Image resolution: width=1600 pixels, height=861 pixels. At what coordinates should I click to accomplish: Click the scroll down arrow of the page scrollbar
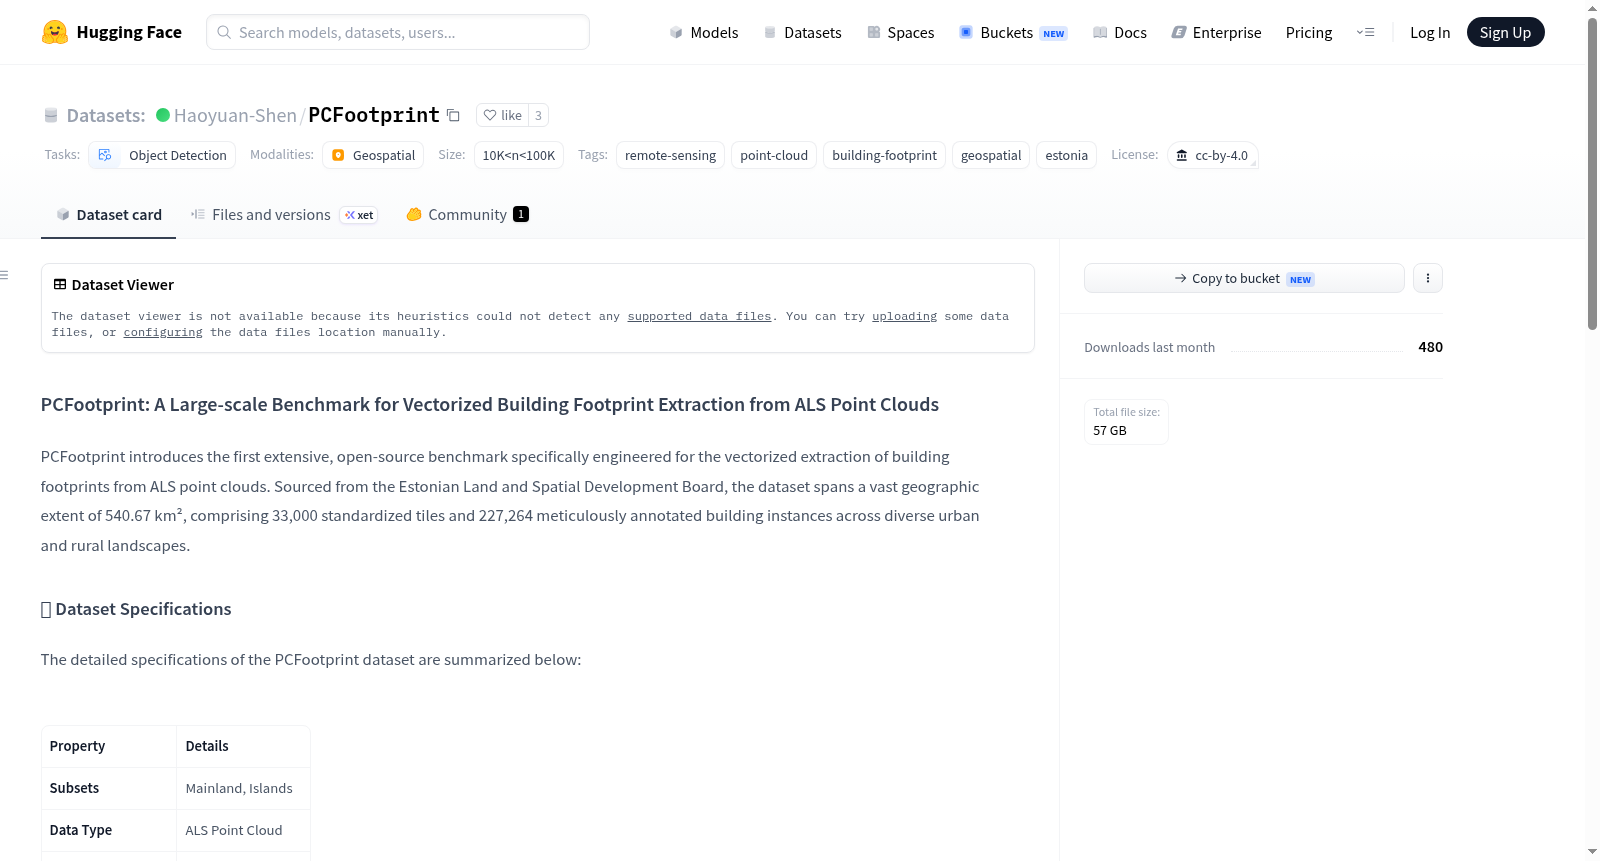(x=1592, y=852)
